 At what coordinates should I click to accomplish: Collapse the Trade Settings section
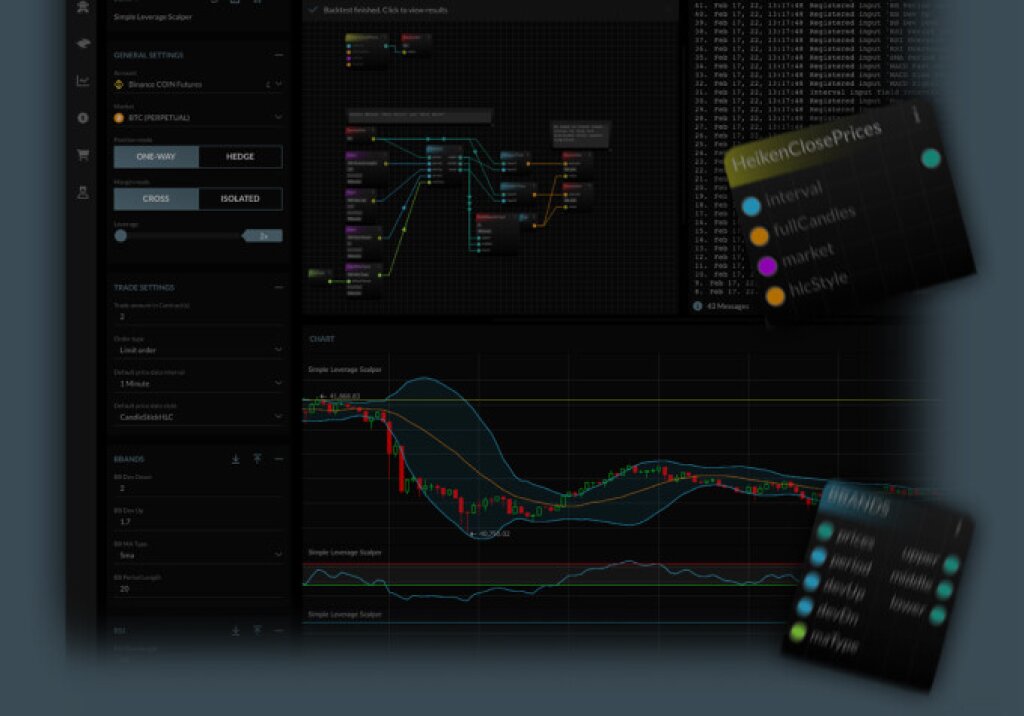pos(278,288)
